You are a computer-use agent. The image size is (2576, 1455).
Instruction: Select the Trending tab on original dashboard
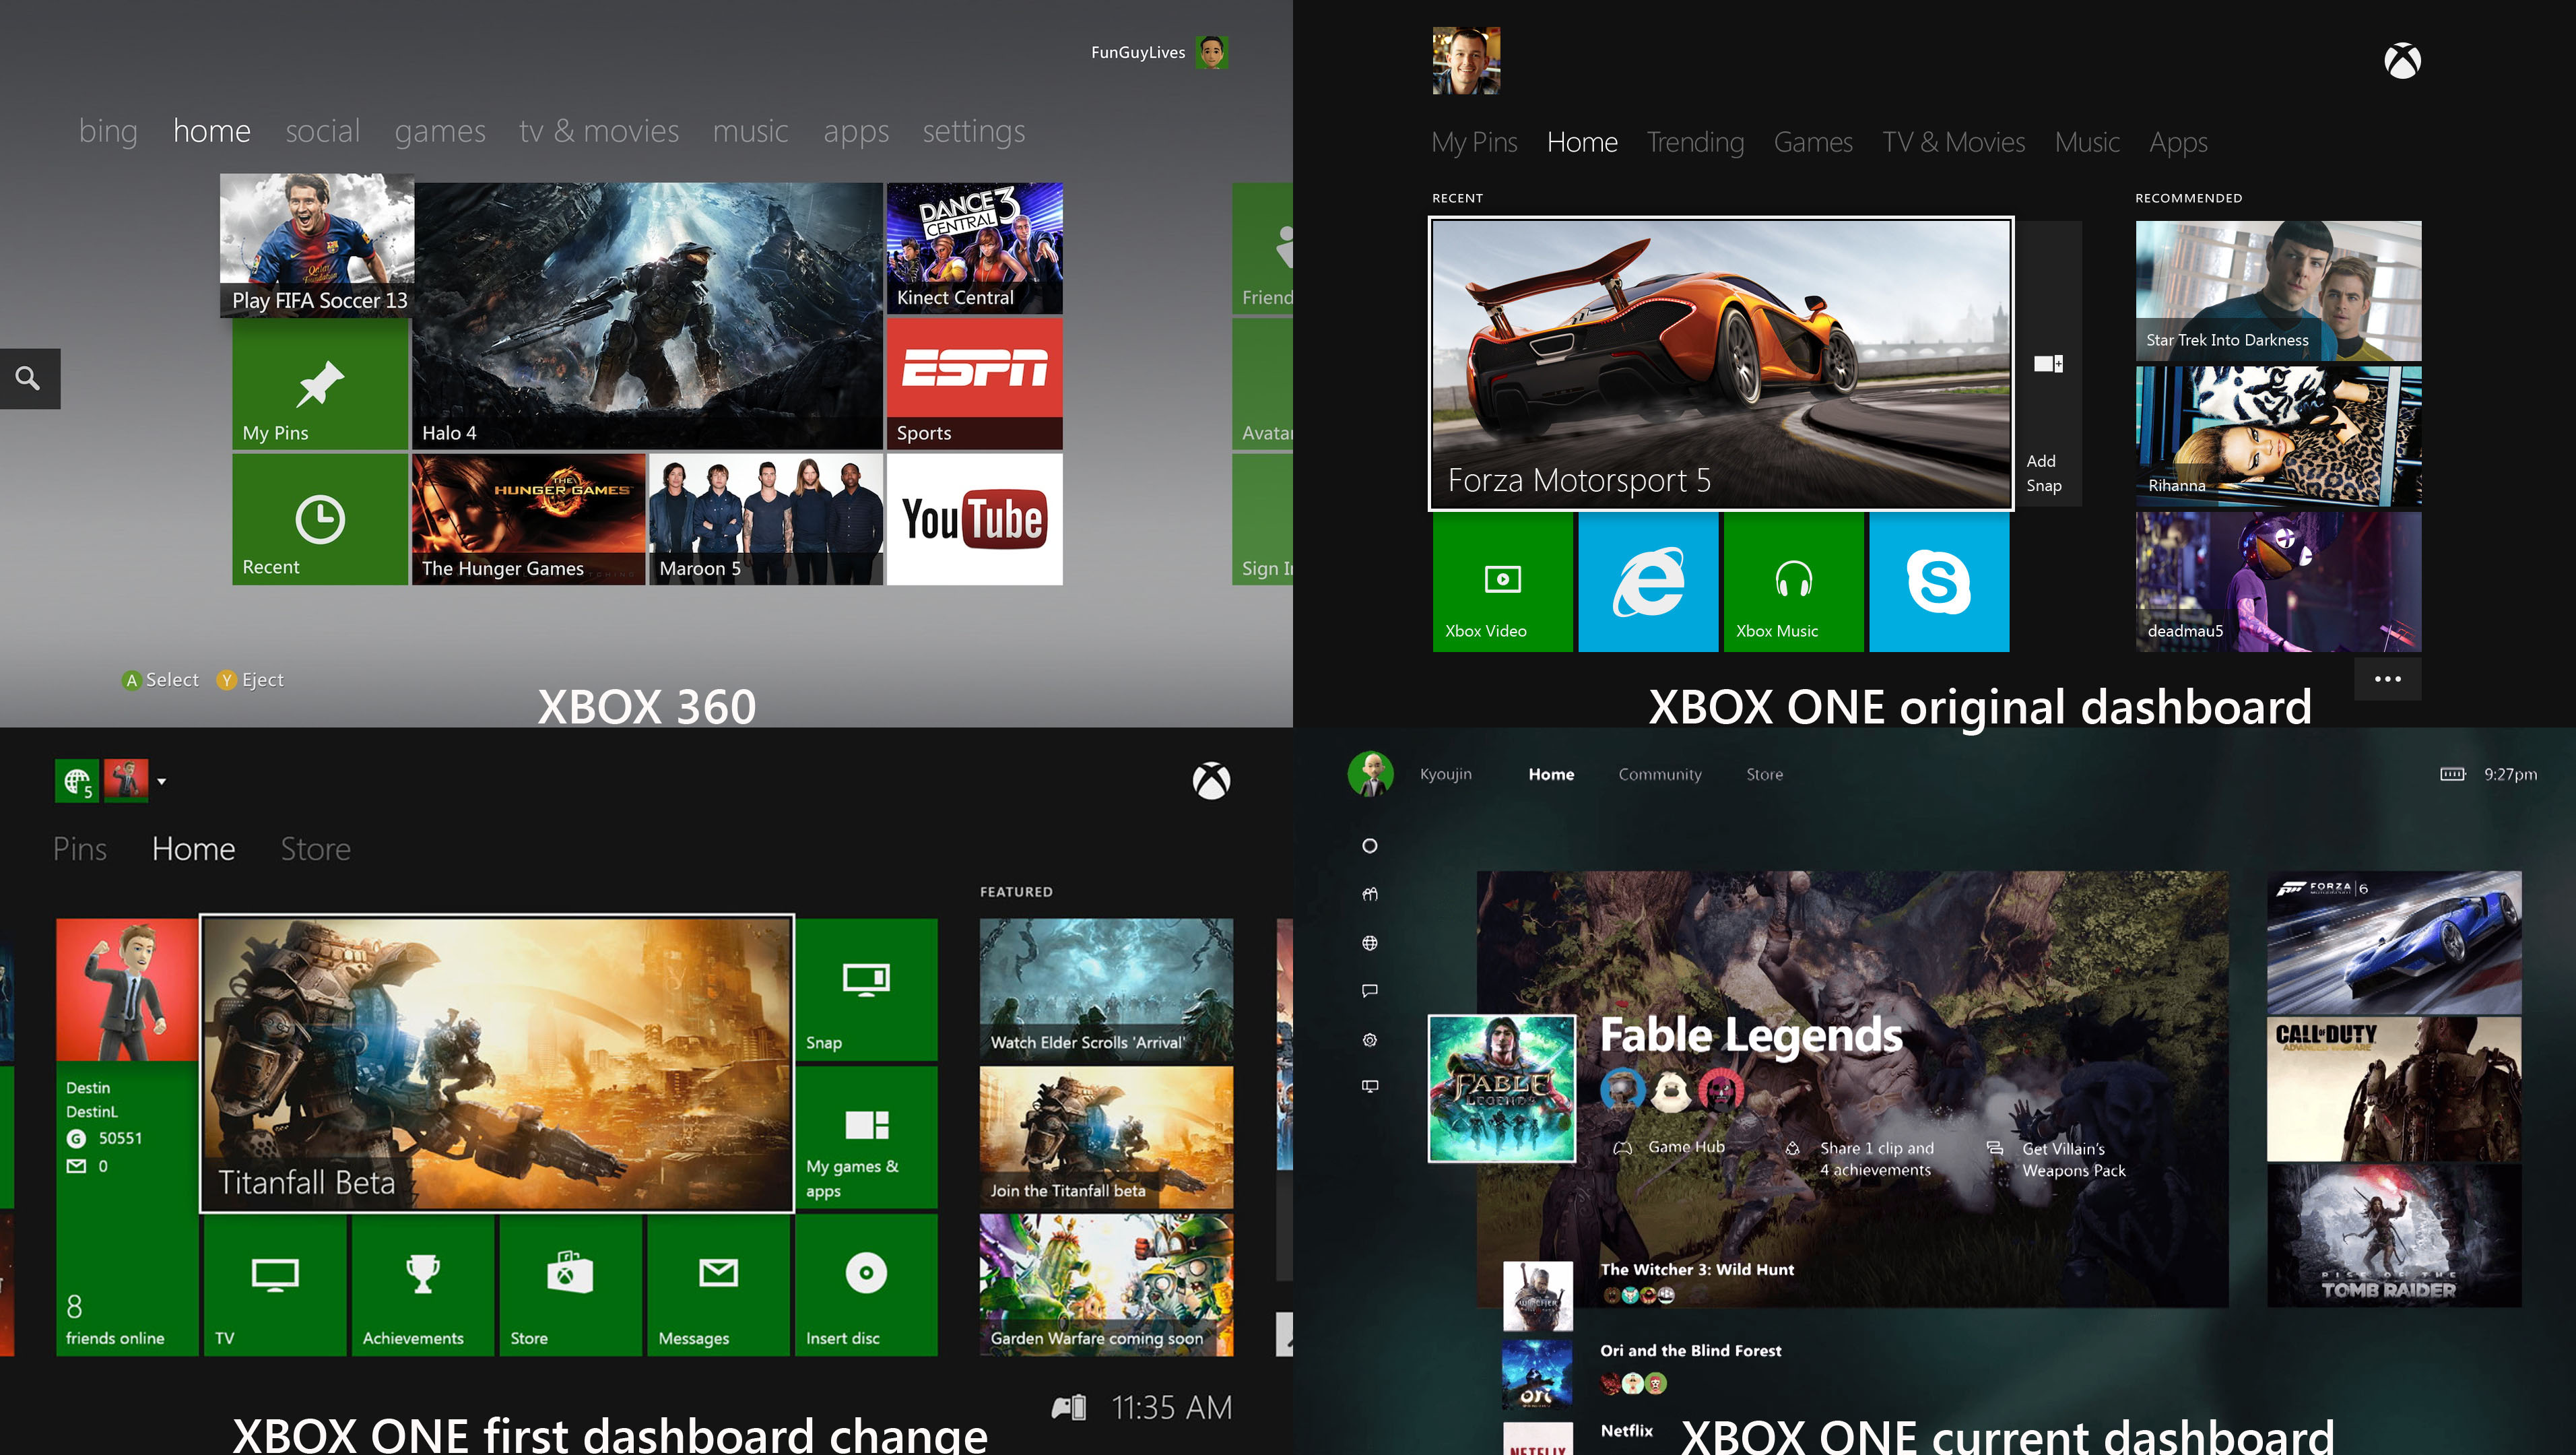tap(1695, 142)
